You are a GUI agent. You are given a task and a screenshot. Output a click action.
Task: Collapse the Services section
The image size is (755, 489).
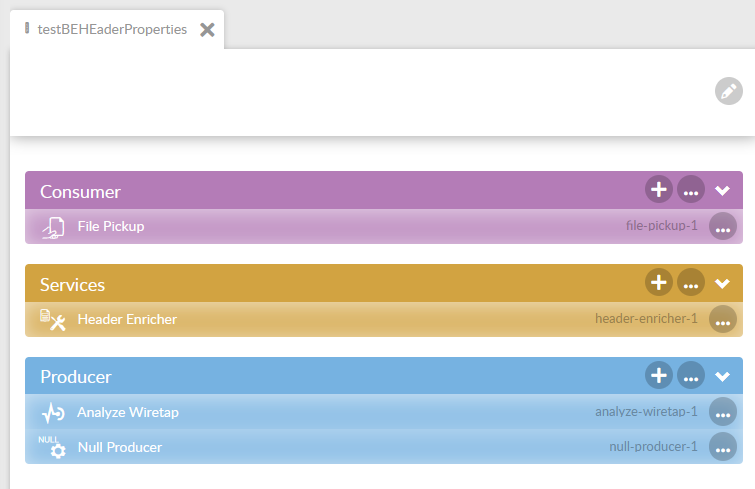coord(724,283)
